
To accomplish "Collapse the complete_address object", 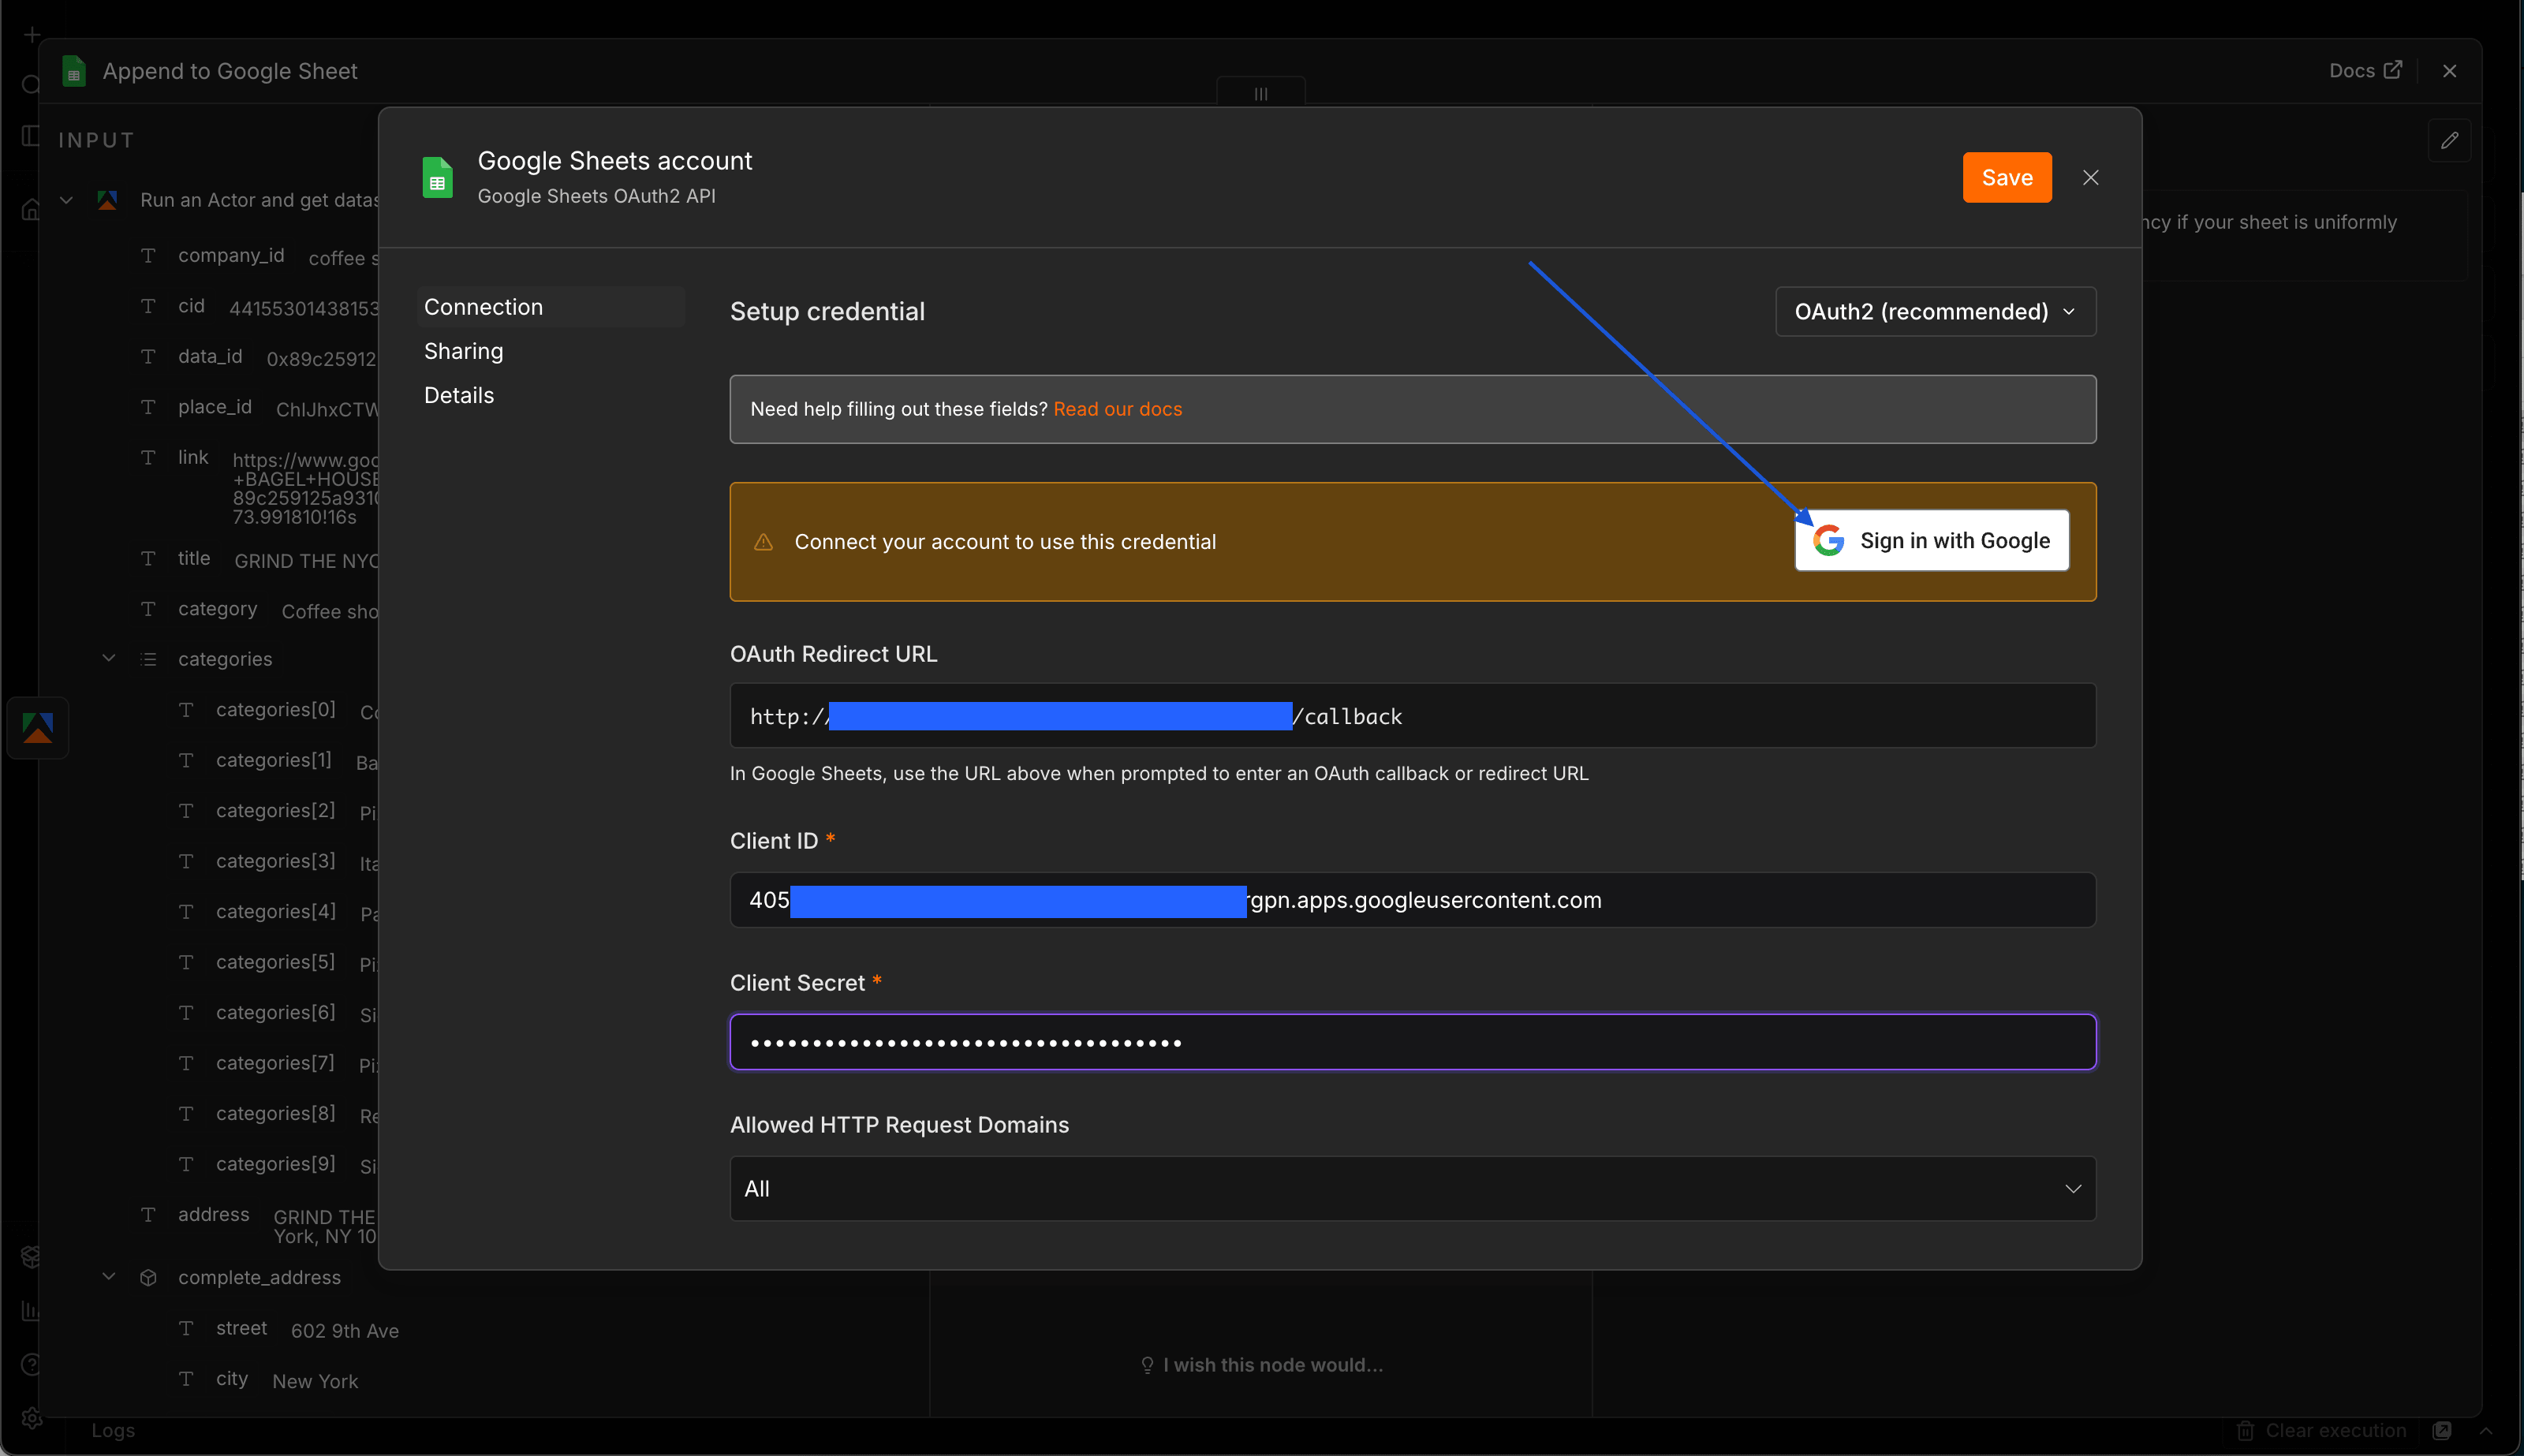I will pos(109,1277).
